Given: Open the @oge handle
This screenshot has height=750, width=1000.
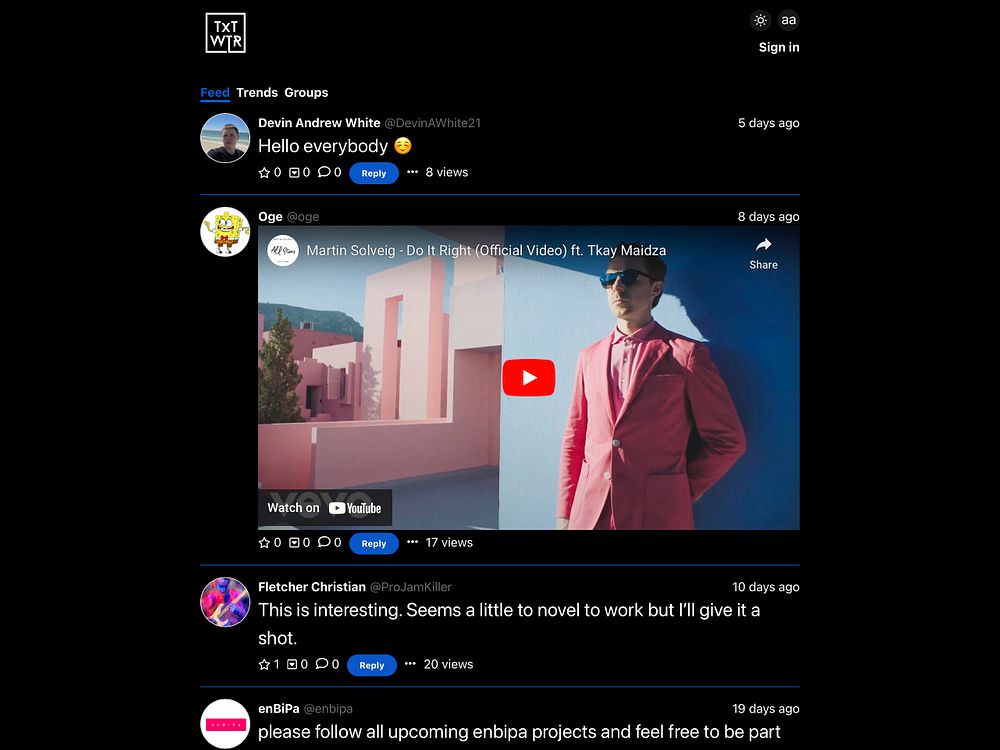Looking at the screenshot, I should (x=303, y=217).
